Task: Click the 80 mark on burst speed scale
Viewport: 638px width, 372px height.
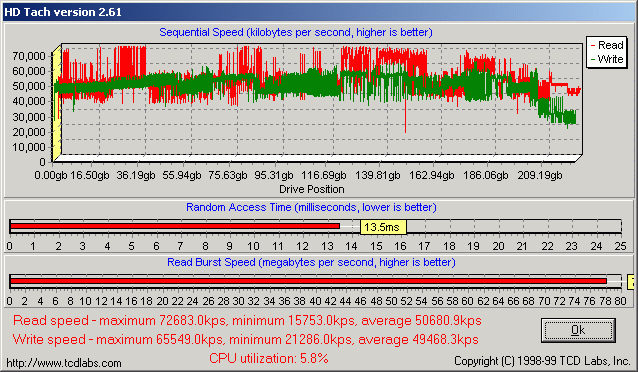Action: pyautogui.click(x=621, y=301)
